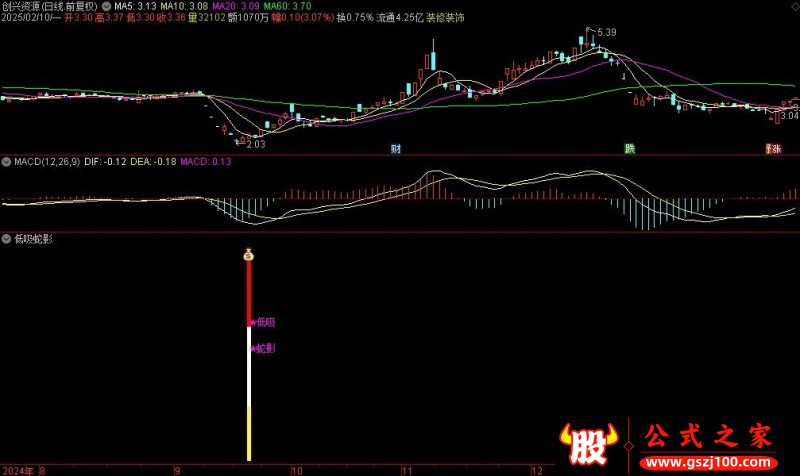The image size is (800, 476).
Task: Click the yellow segment of signal bar
Action: point(249,434)
